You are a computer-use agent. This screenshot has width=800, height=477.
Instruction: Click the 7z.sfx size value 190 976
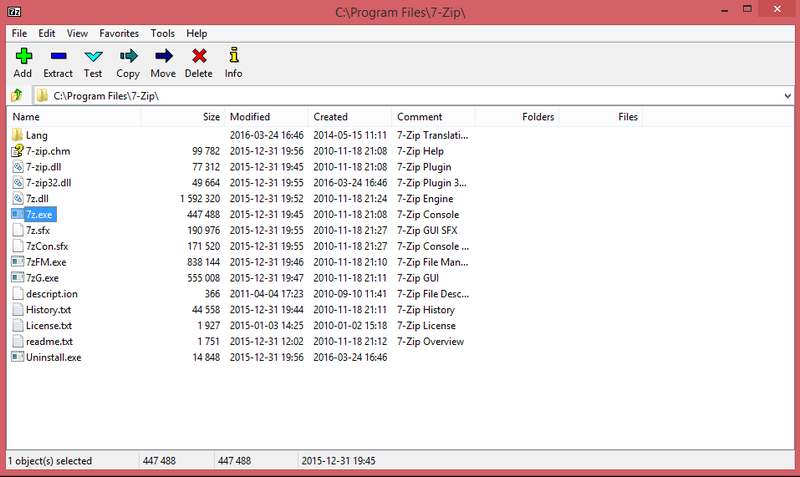click(204, 230)
